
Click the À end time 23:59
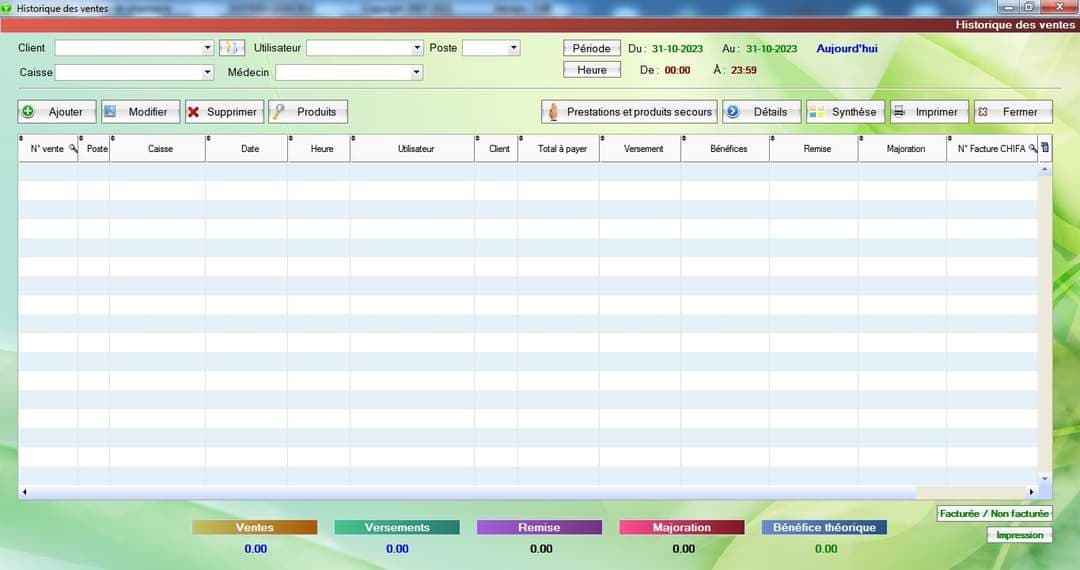pyautogui.click(x=744, y=70)
